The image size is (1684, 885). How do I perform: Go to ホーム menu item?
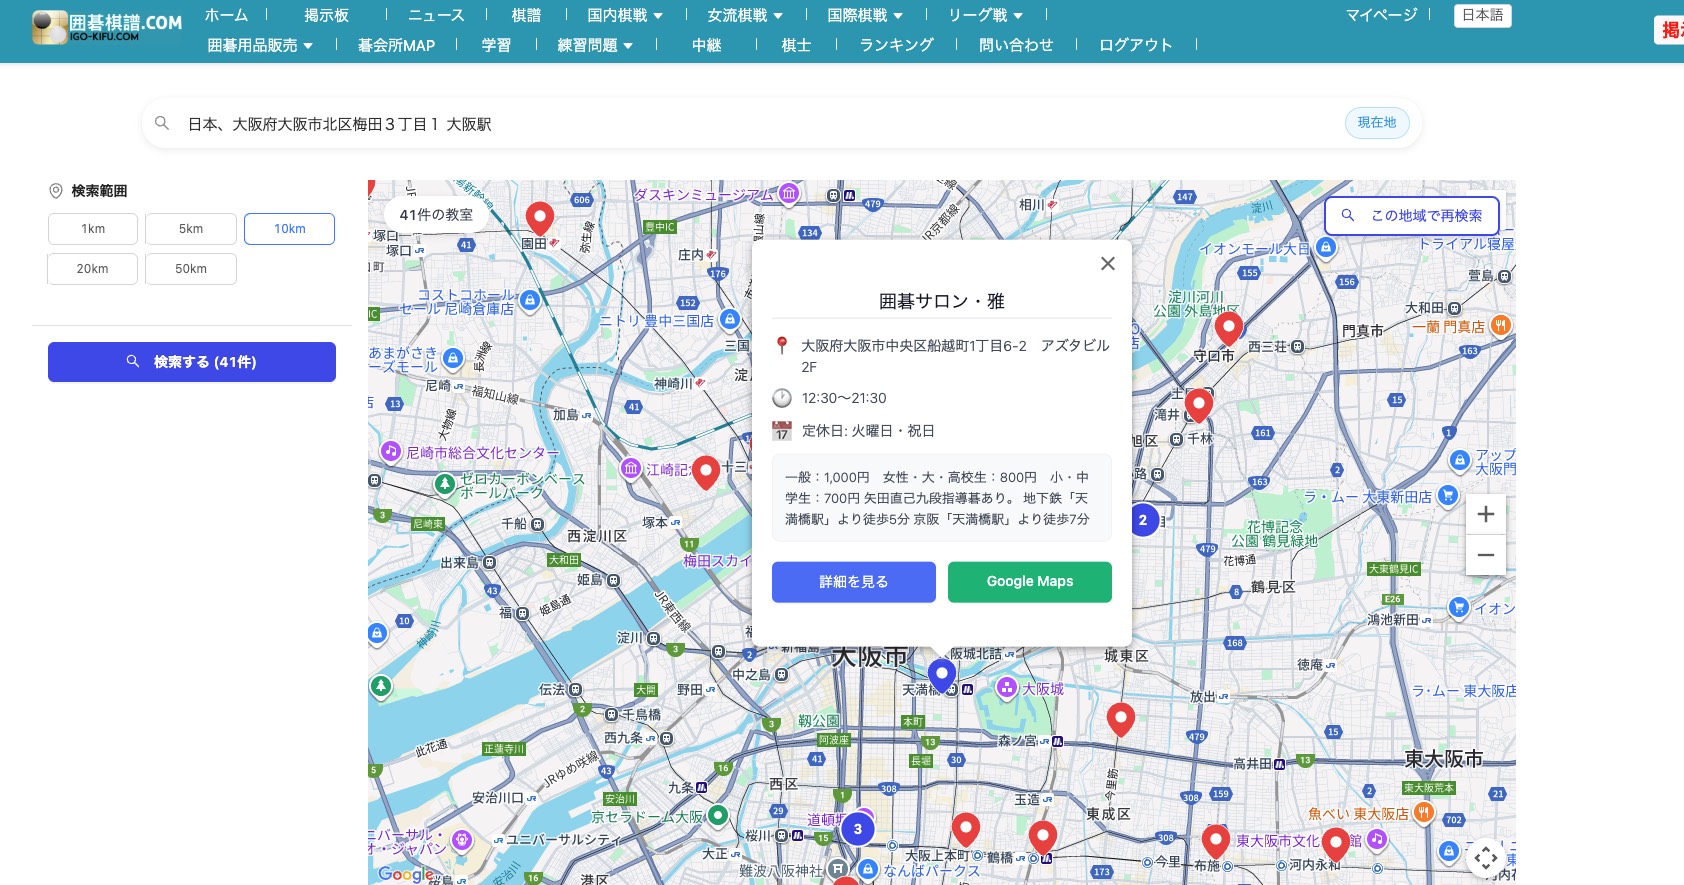tap(226, 15)
